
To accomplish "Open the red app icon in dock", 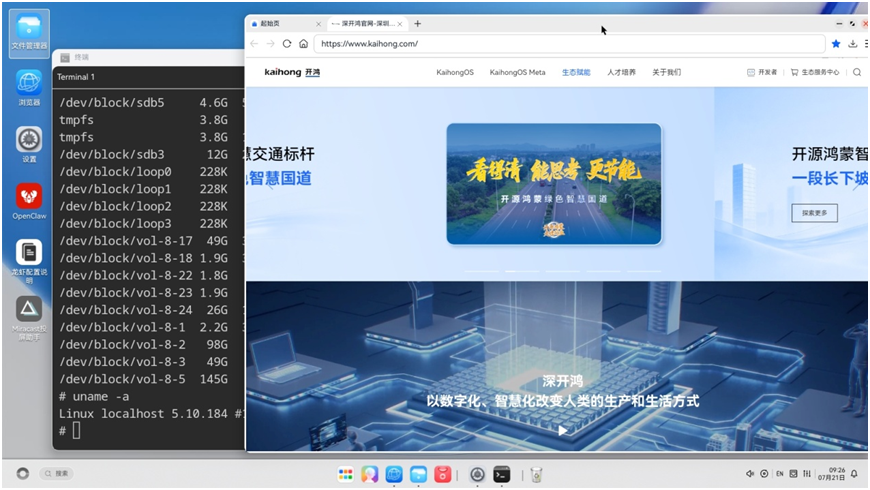I will point(442,474).
